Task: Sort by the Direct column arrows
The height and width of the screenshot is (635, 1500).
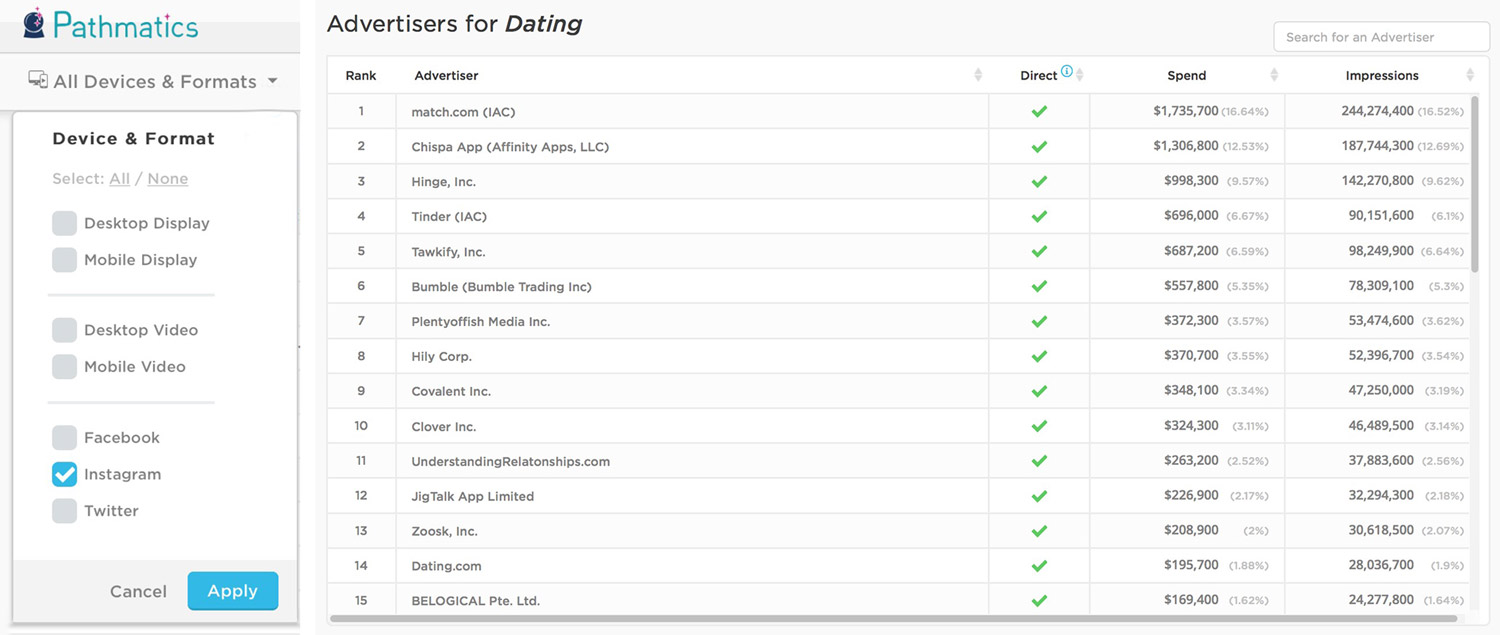Action: click(x=1079, y=76)
